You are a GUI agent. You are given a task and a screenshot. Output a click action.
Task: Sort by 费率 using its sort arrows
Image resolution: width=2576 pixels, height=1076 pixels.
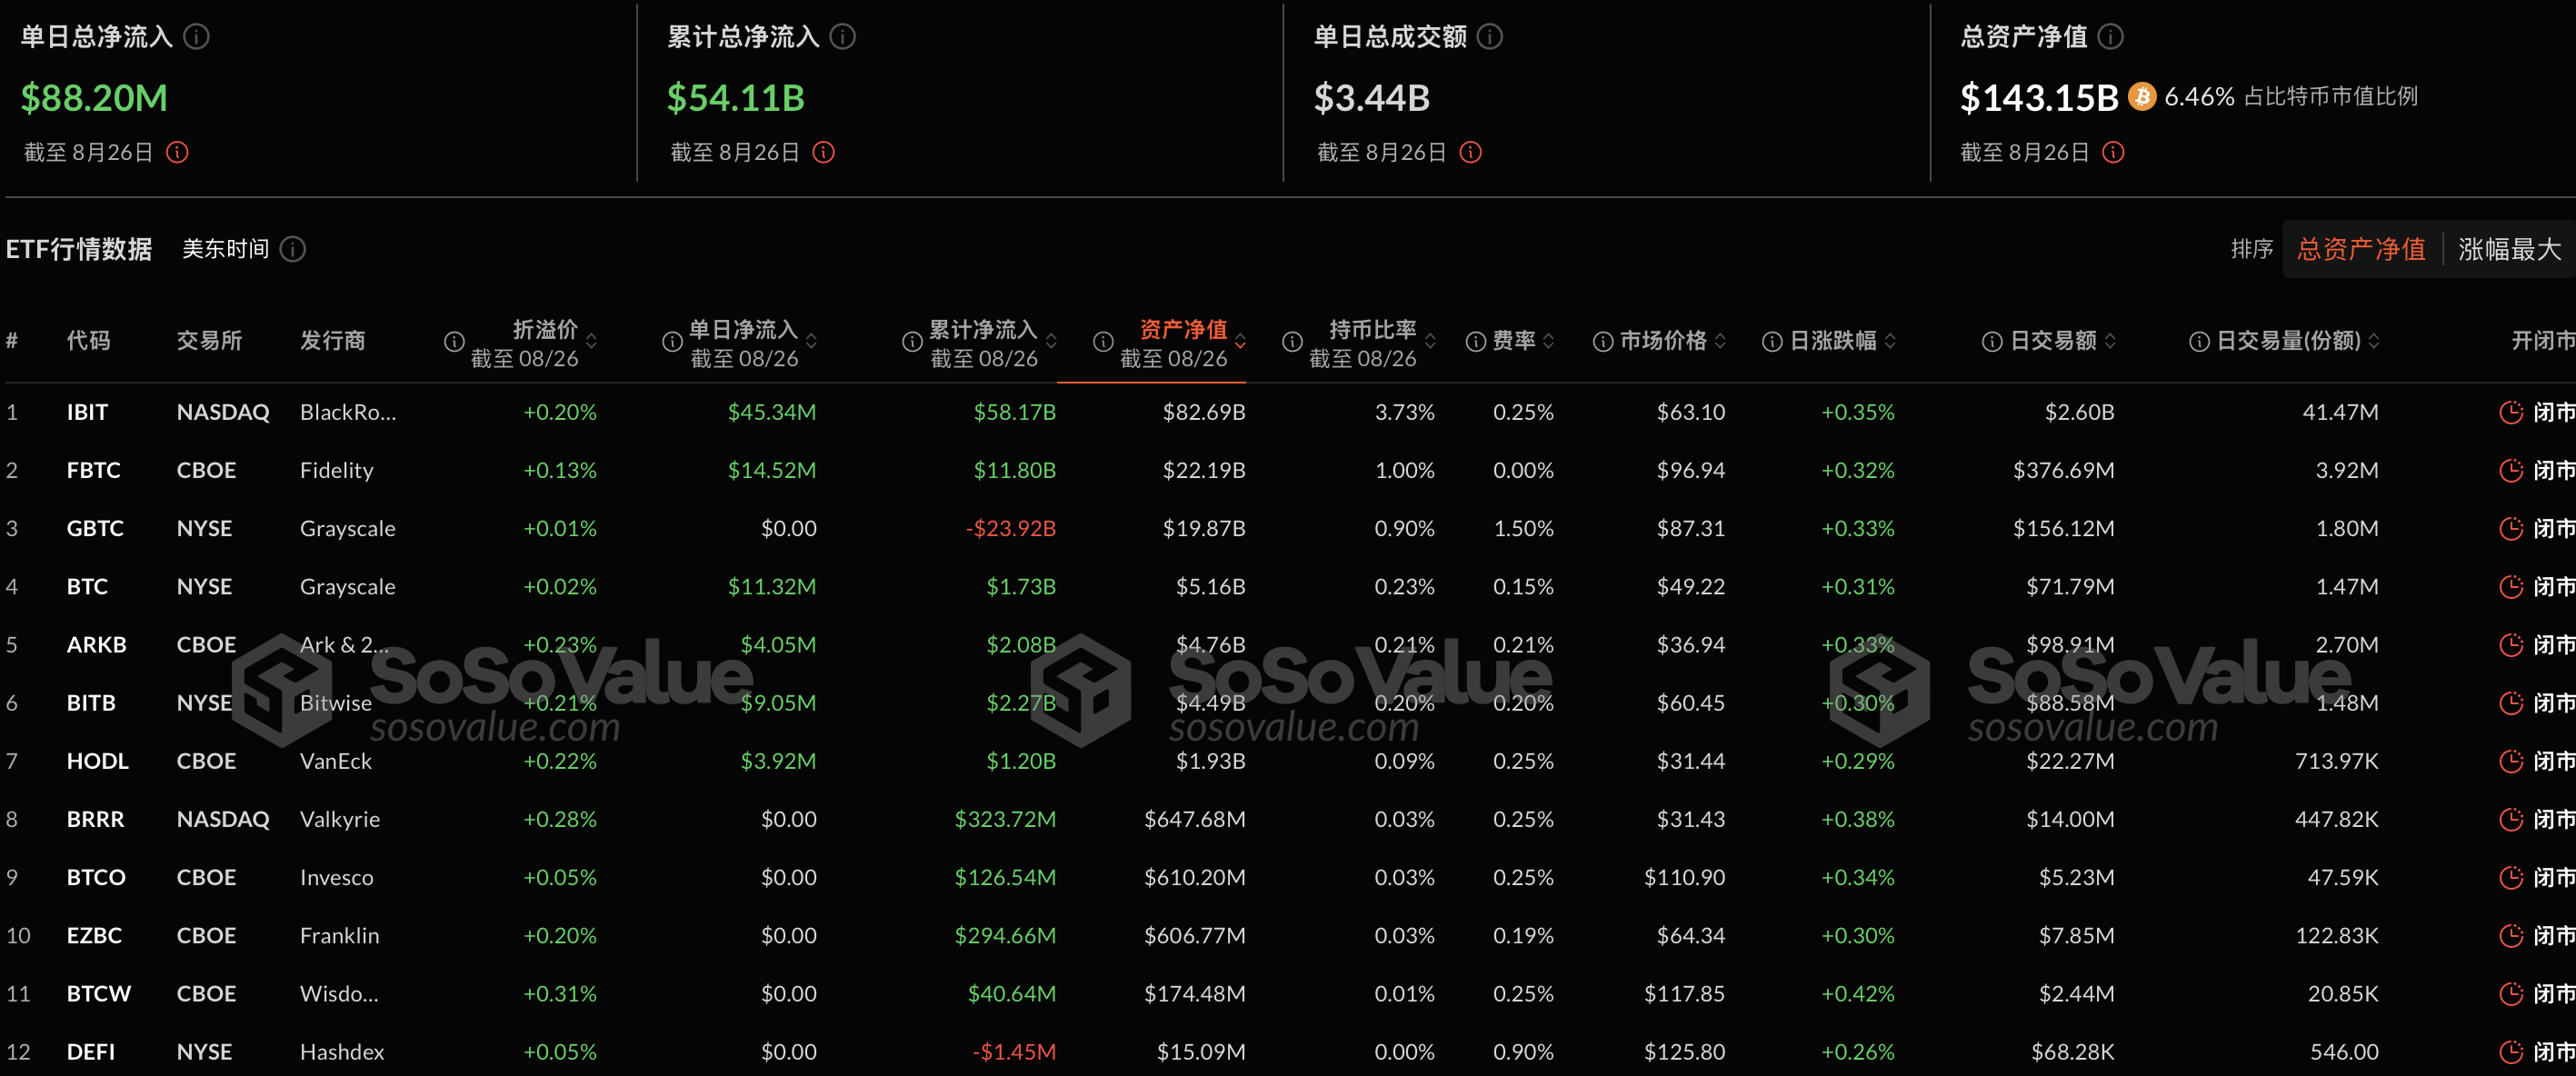[x=1548, y=341]
